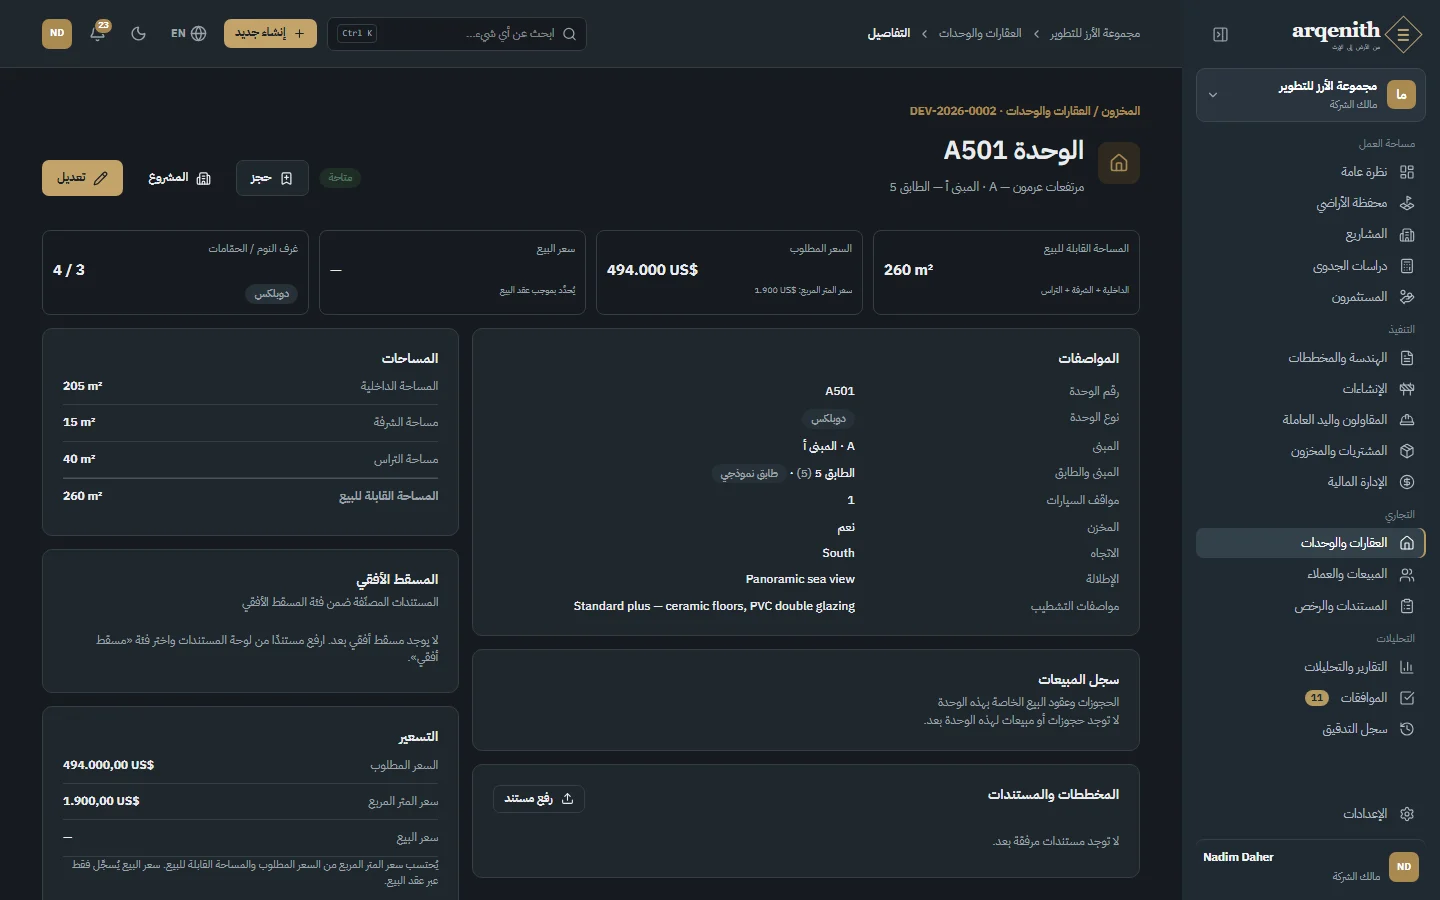Open نظرة عامة overview in sidebar
Viewport: 1440px width, 900px height.
pos(1309,172)
